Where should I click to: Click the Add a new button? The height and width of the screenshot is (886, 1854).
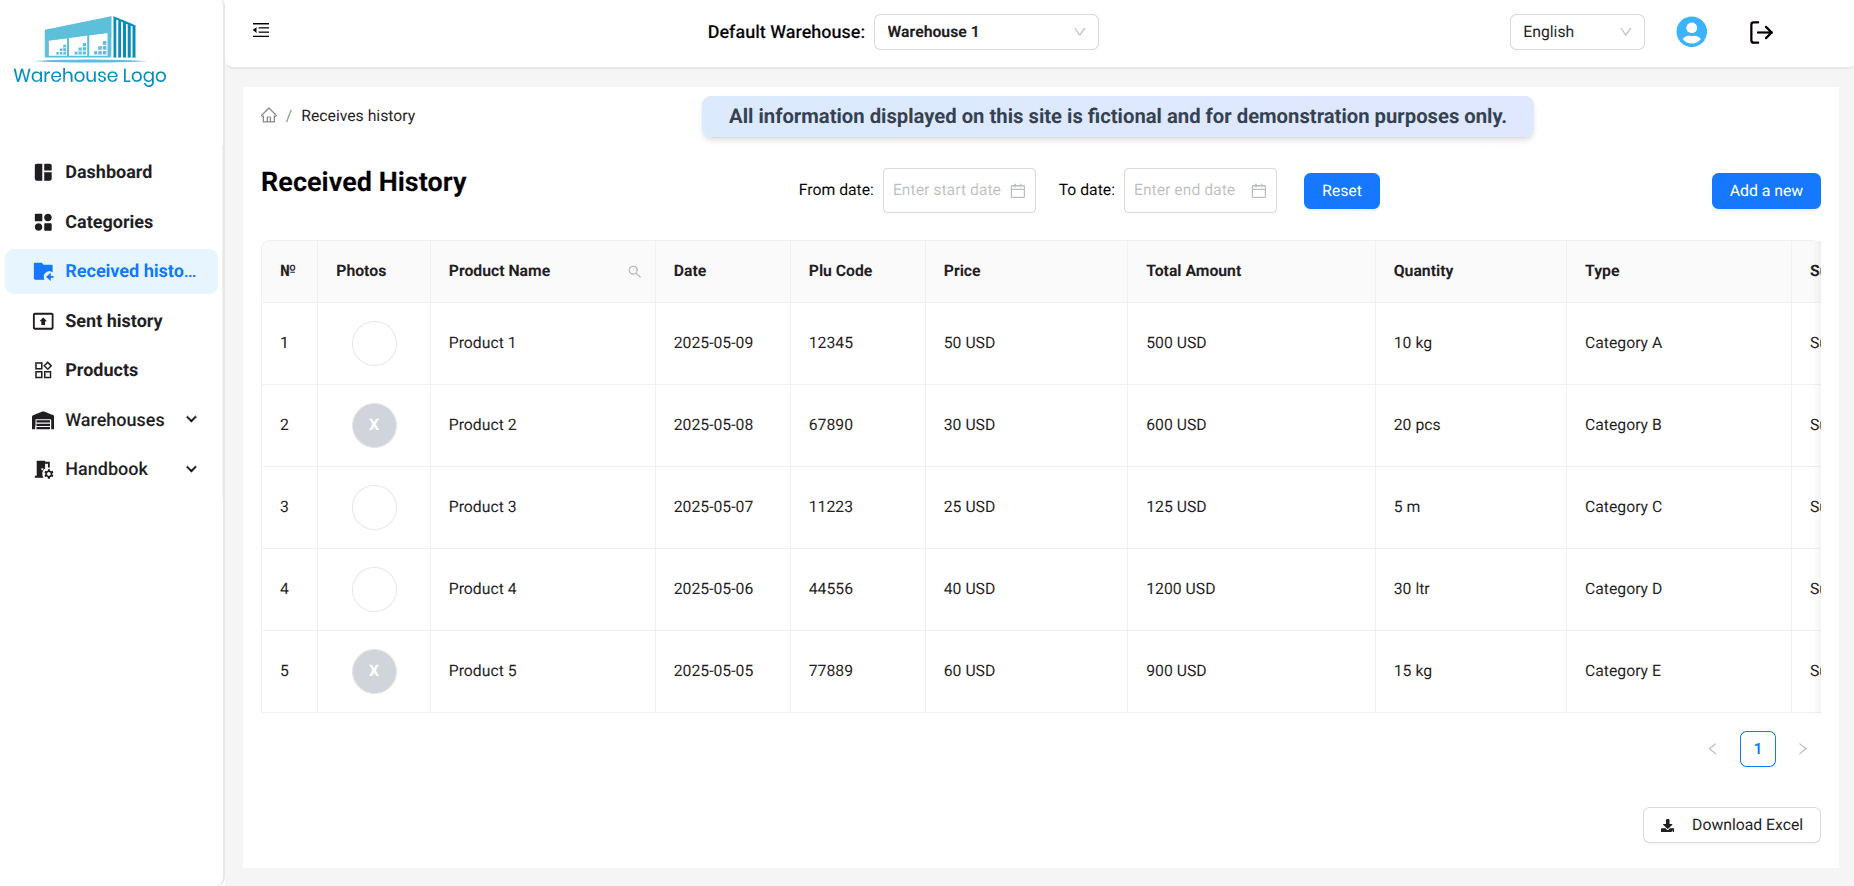(x=1766, y=191)
